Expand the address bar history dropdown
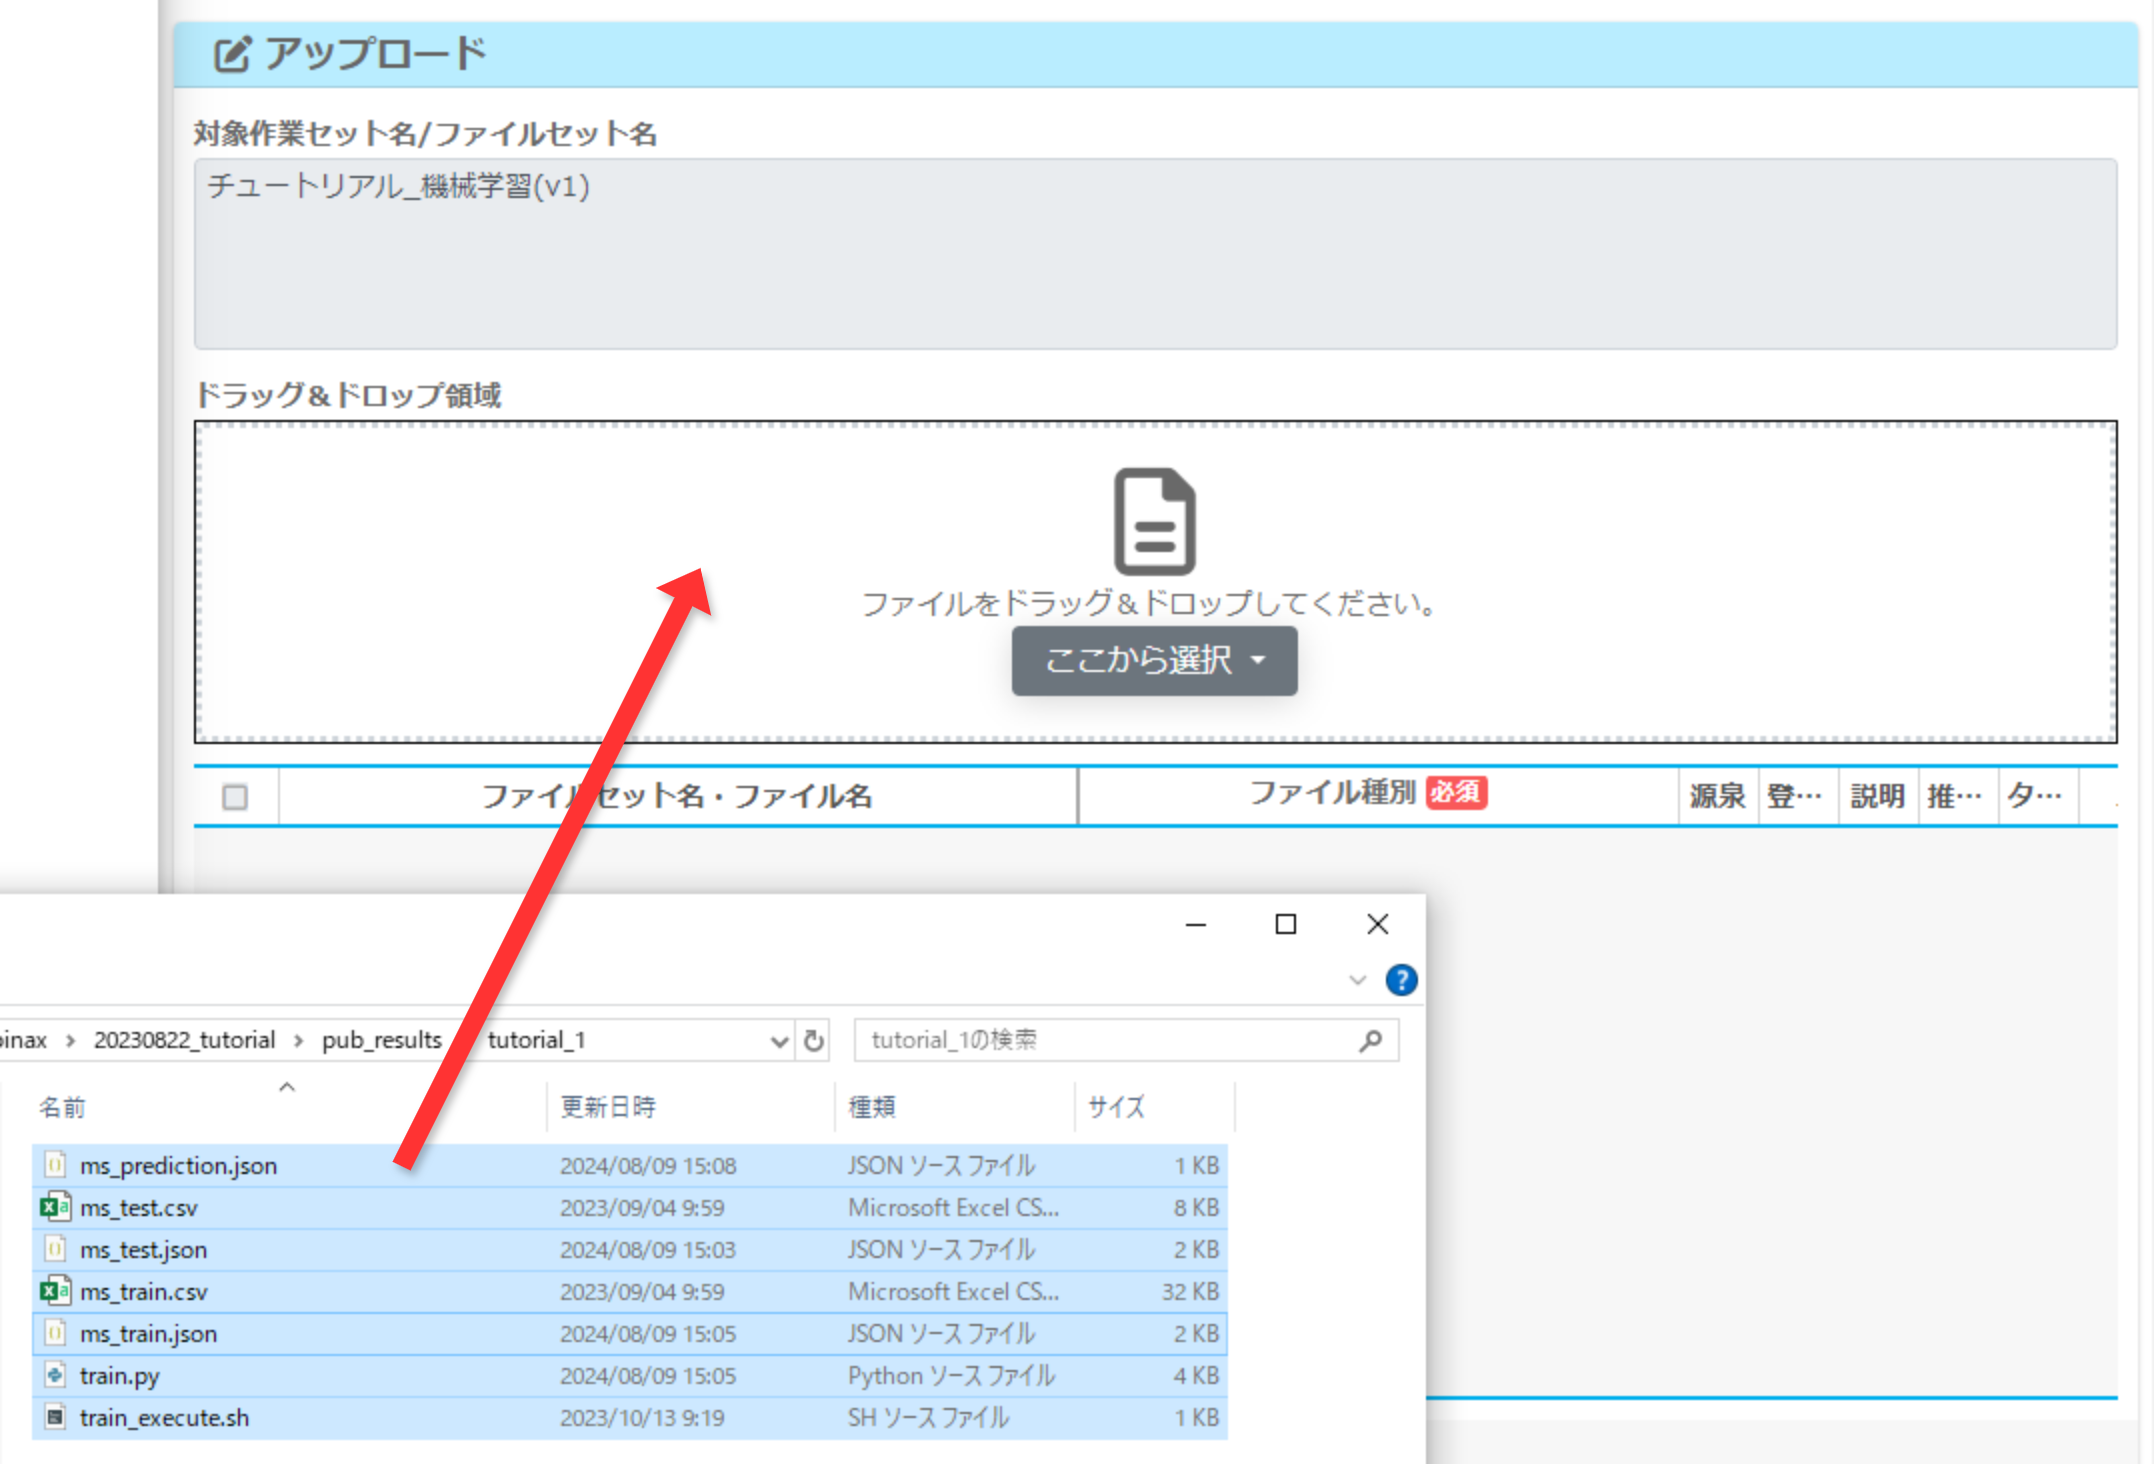2154x1464 pixels. (x=779, y=1041)
